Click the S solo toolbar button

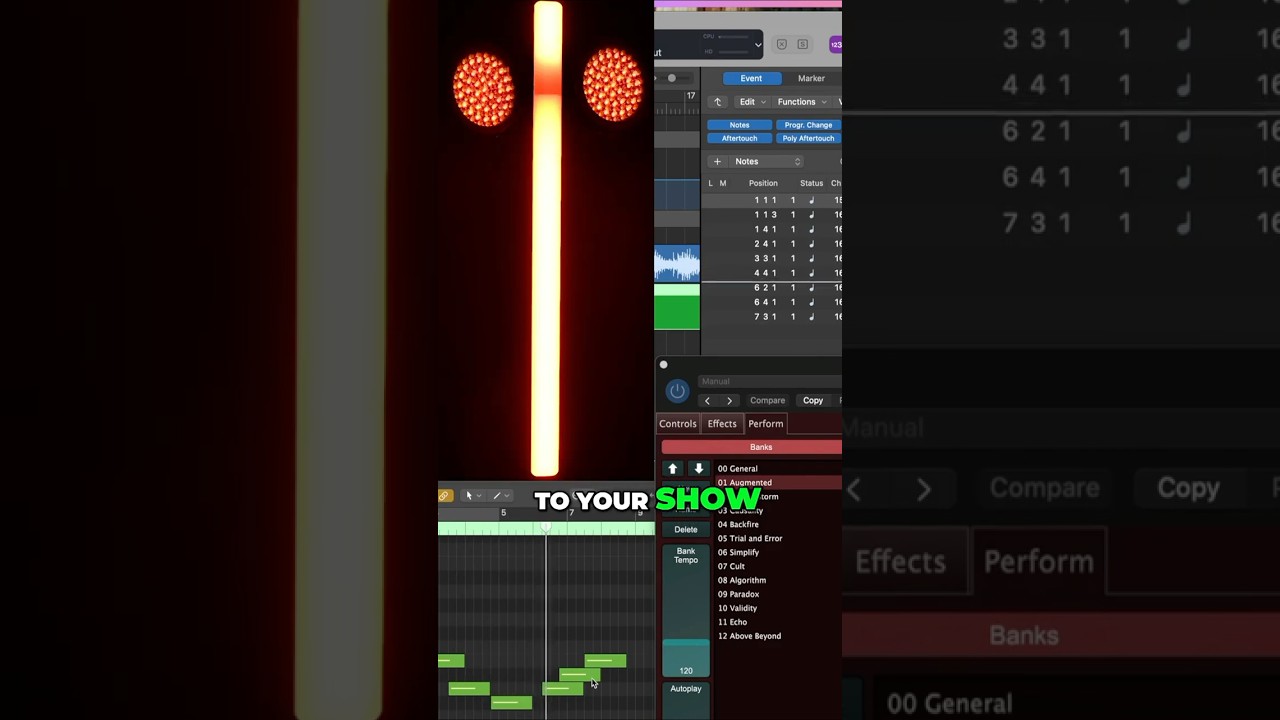(x=802, y=45)
